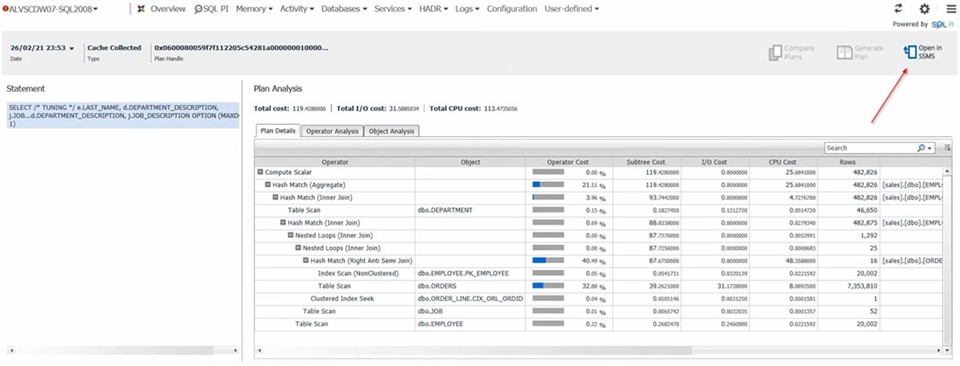Open the Activity menu
The image size is (960, 366).
(x=296, y=9)
